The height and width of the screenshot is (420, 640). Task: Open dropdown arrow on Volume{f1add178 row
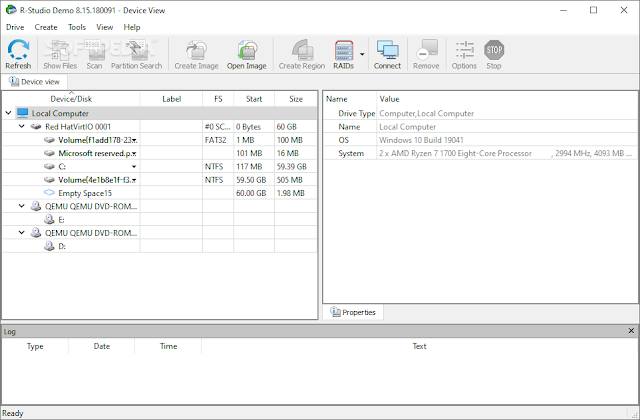[134, 140]
